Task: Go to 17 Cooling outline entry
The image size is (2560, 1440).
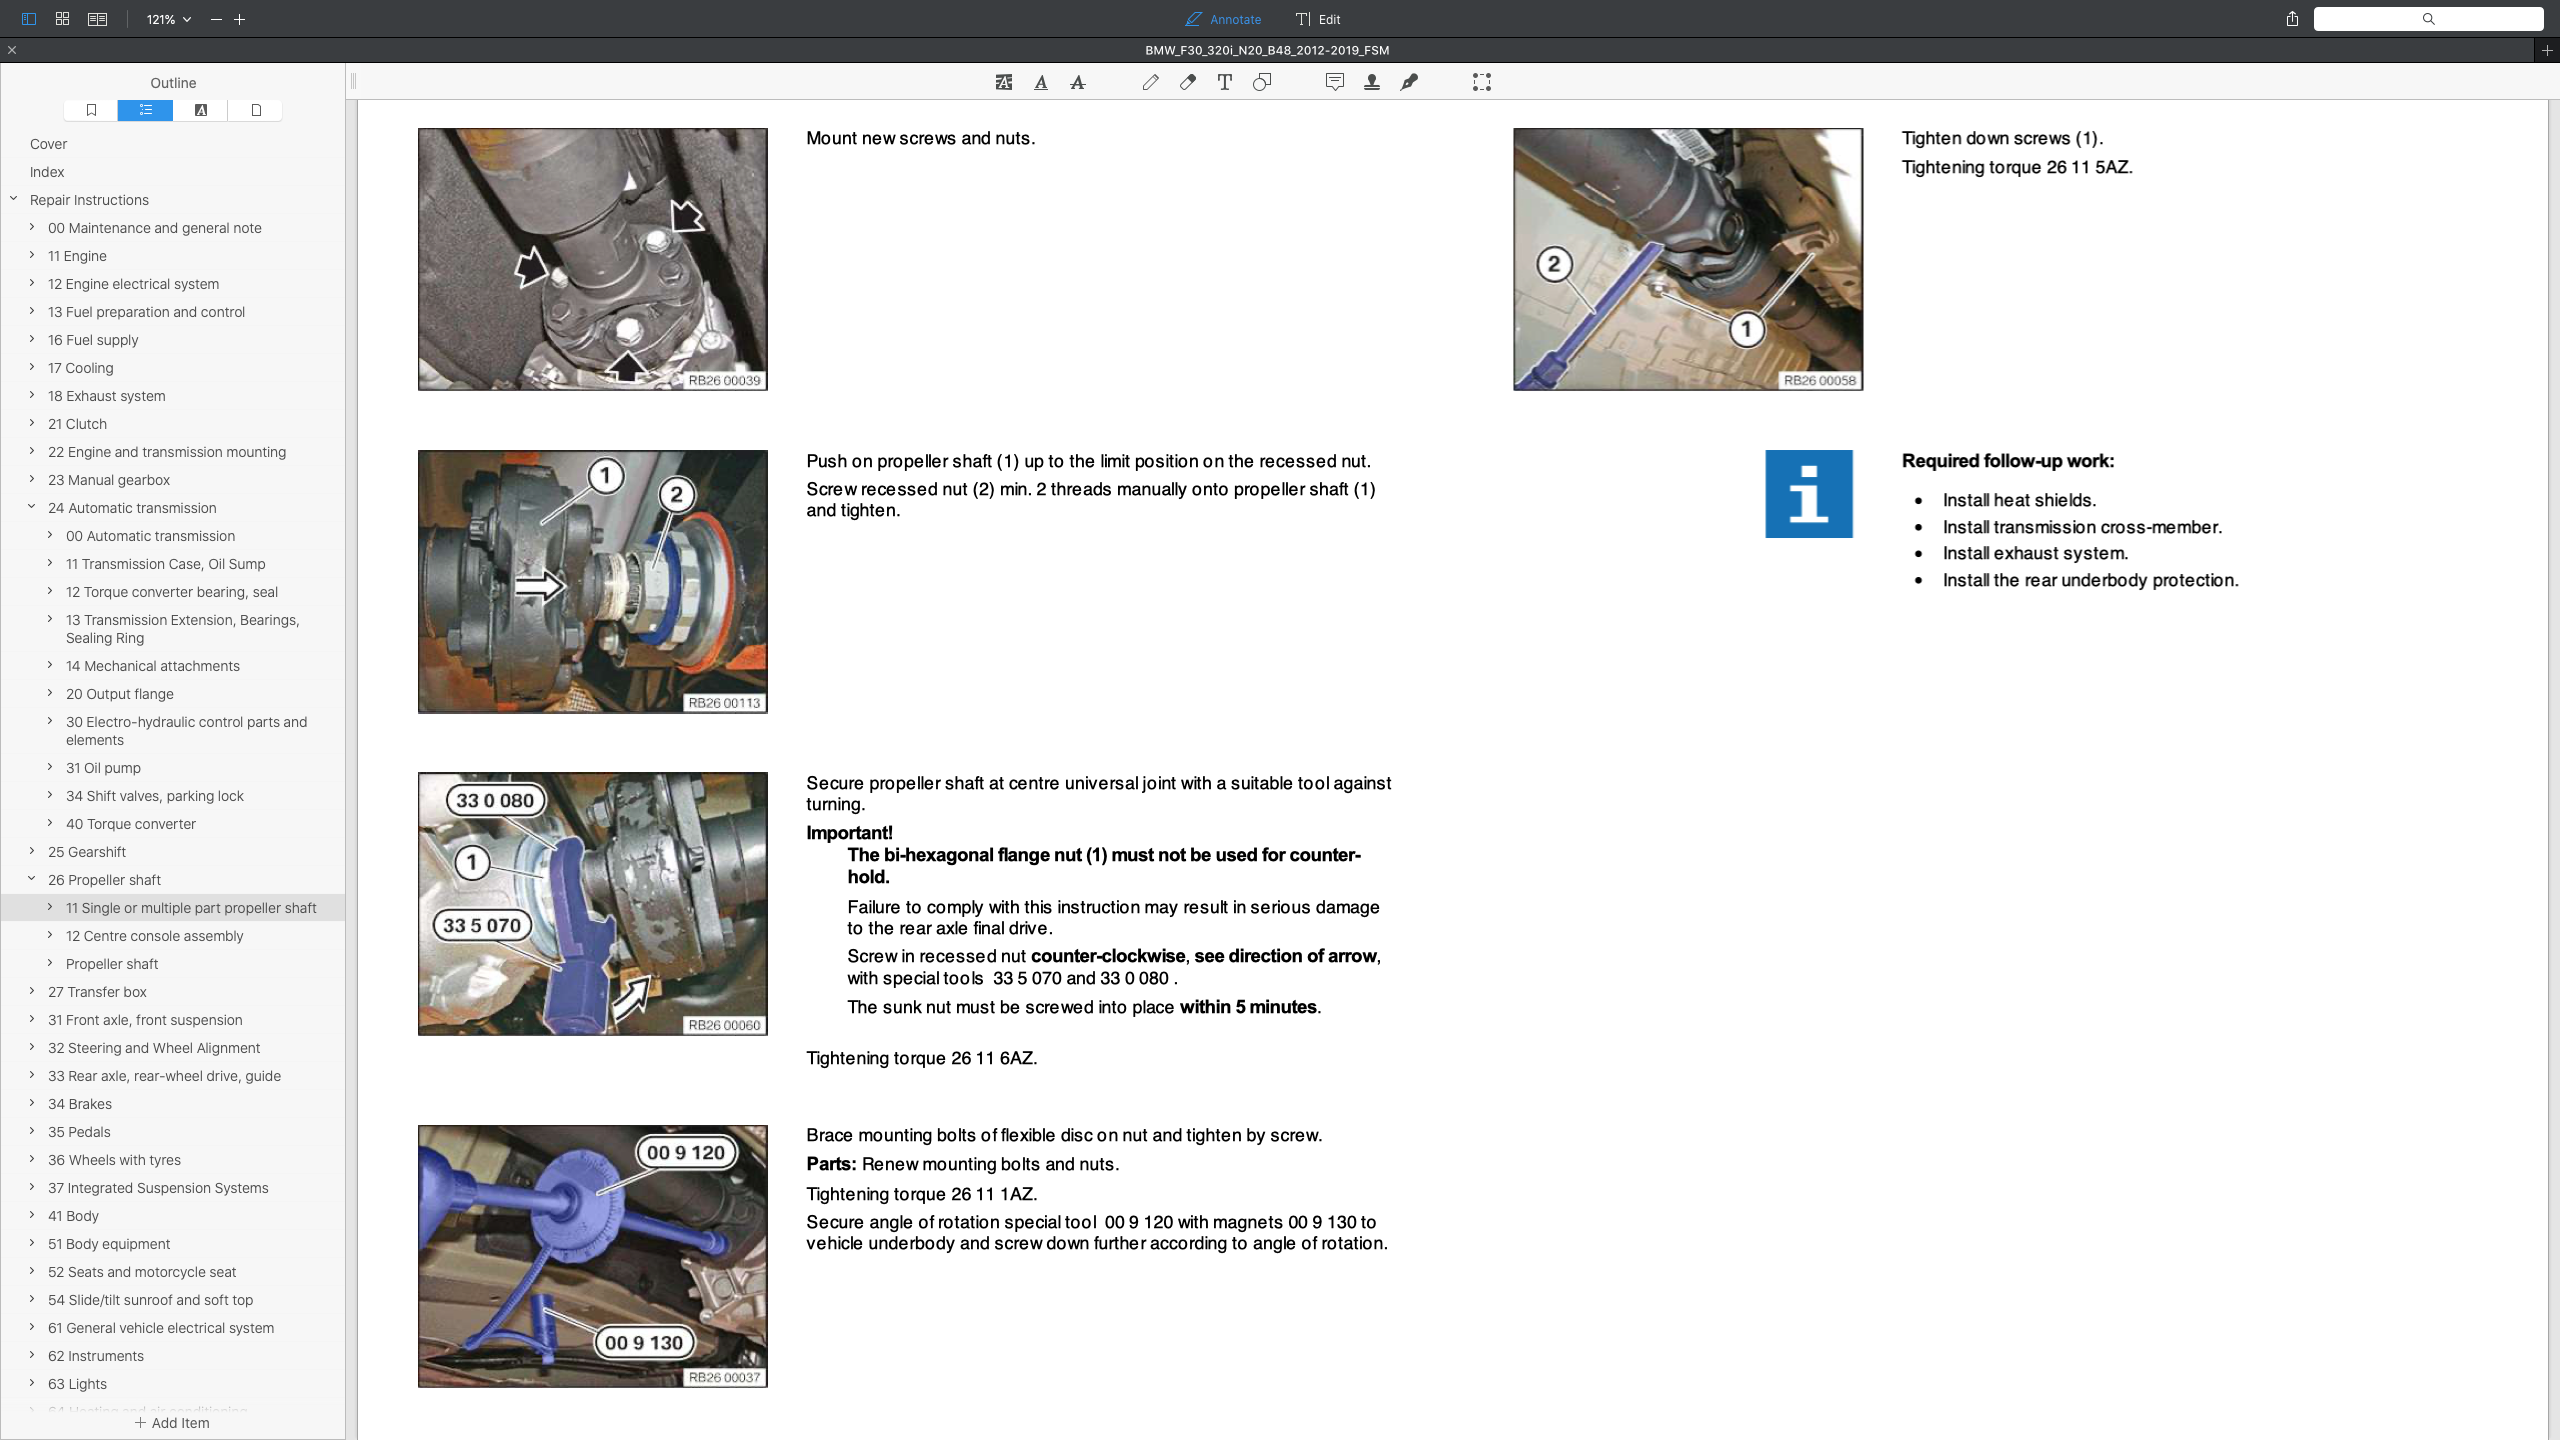Action: click(81, 368)
